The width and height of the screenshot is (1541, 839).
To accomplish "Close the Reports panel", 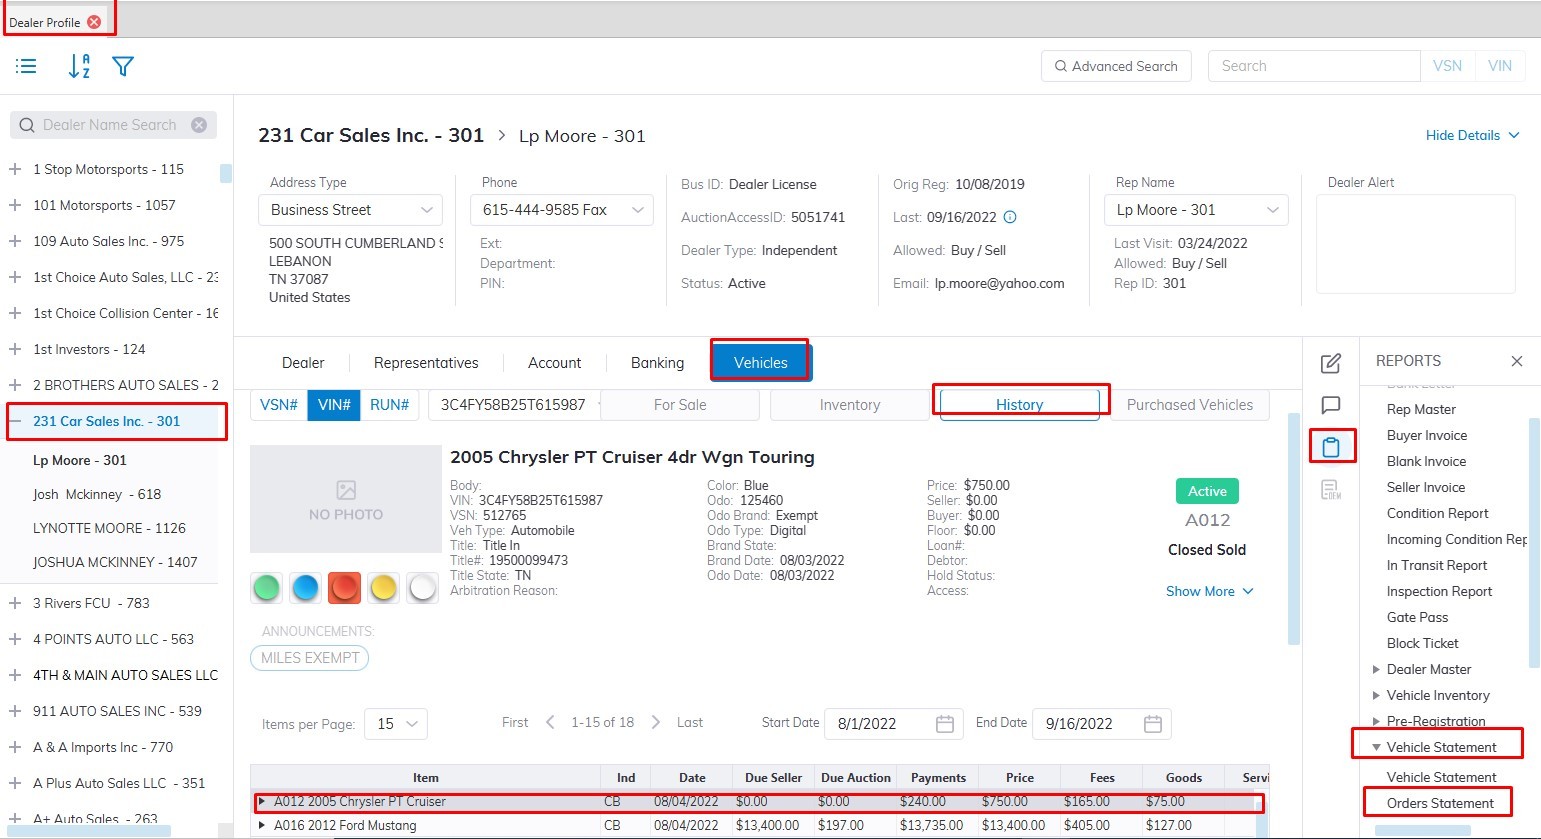I will click(x=1516, y=361).
